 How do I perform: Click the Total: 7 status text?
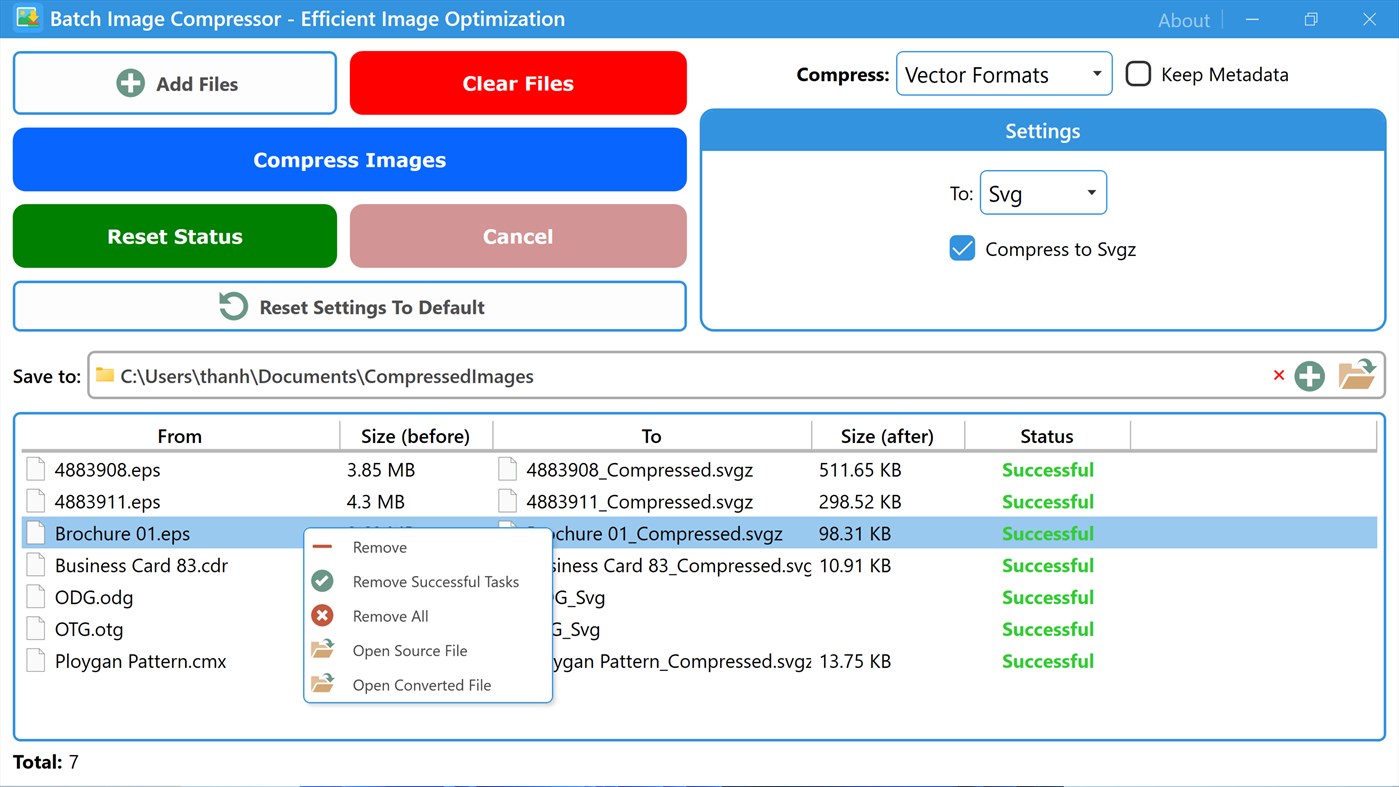point(46,762)
